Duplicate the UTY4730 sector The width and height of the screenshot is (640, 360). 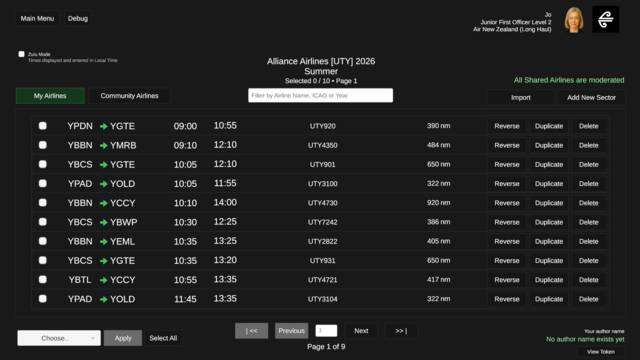click(x=549, y=203)
